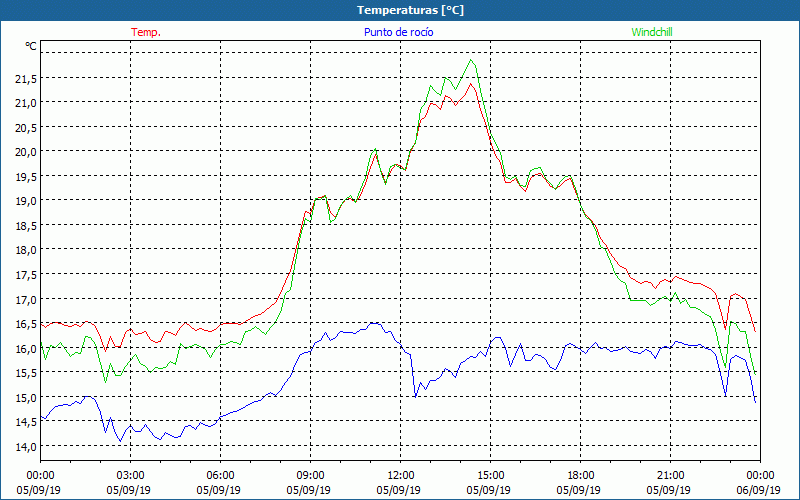This screenshot has width=800, height=500.
Task: Click the "15,5" y-axis value
Action: pyautogui.click(x=26, y=373)
